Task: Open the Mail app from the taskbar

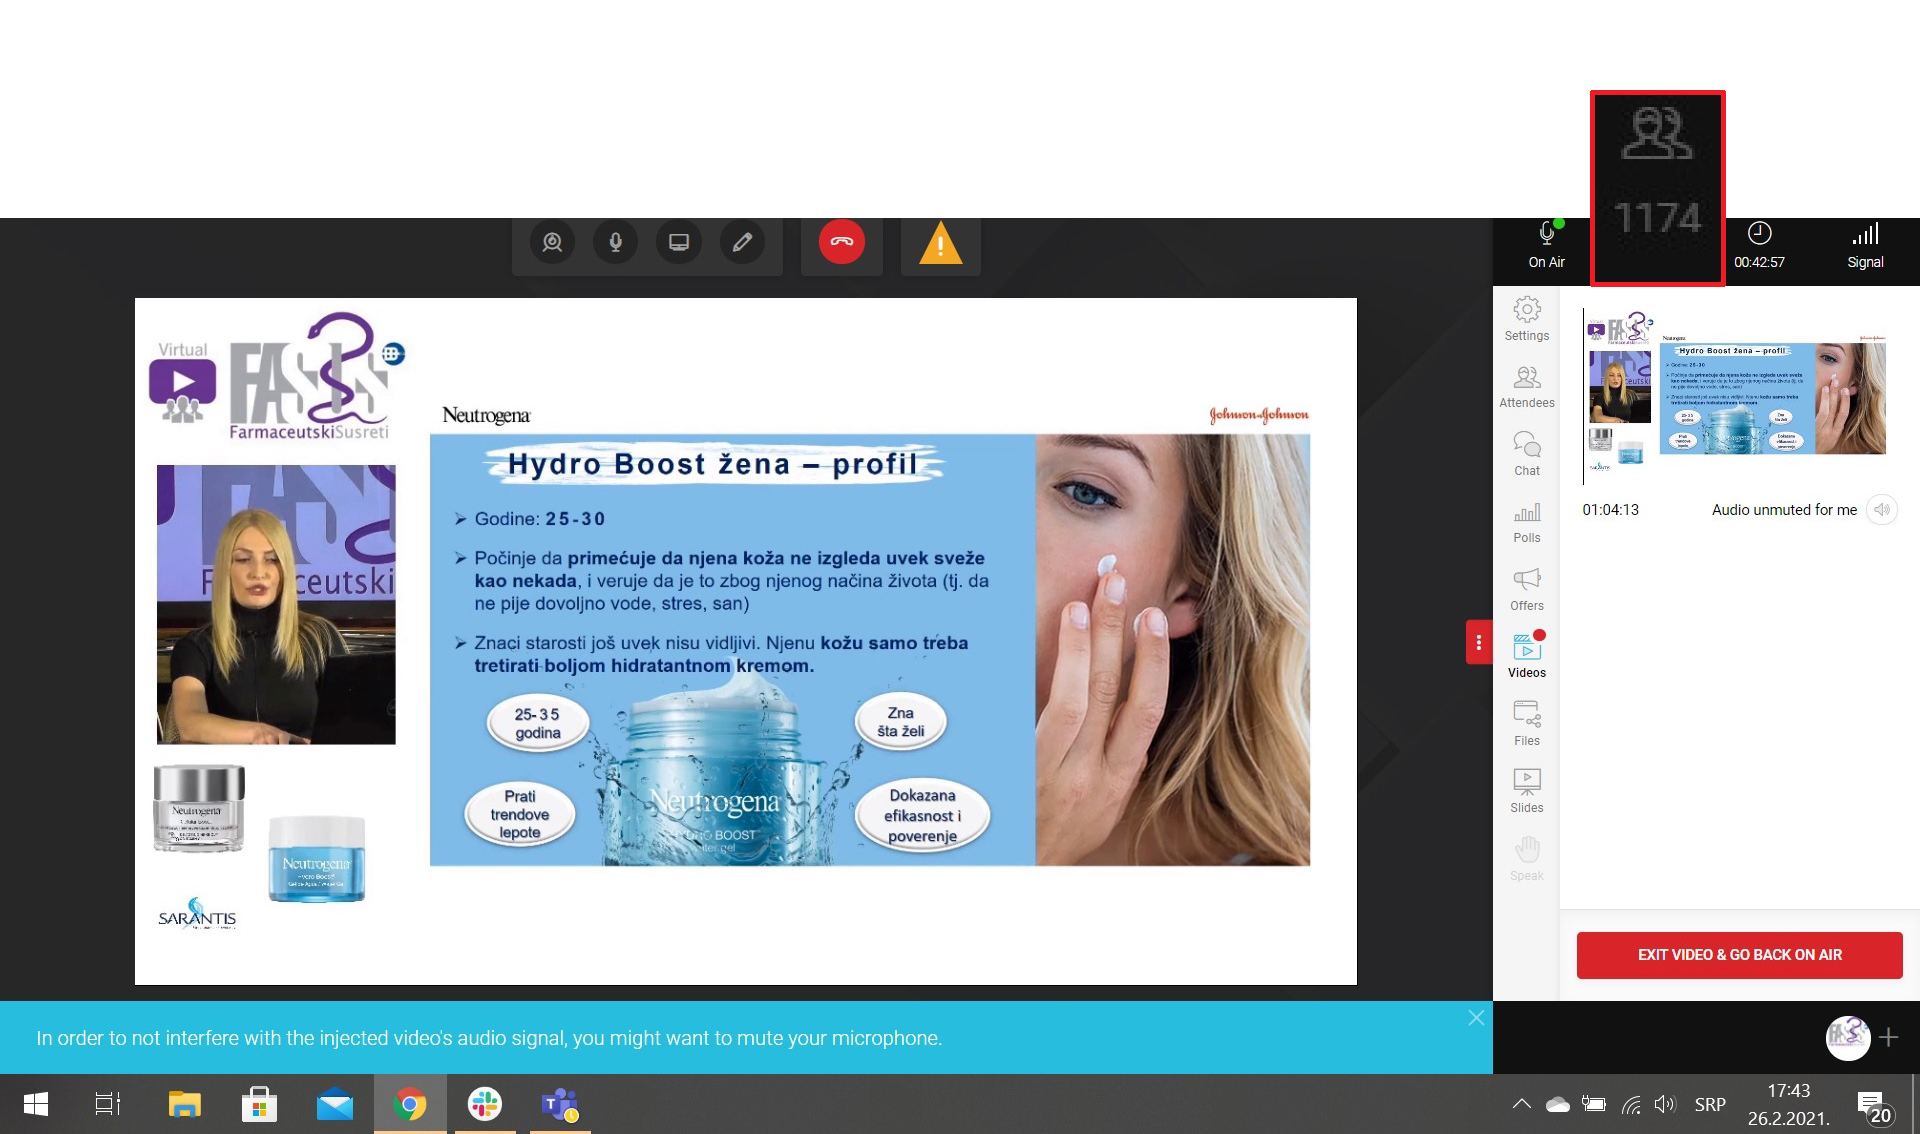Action: tap(335, 1104)
